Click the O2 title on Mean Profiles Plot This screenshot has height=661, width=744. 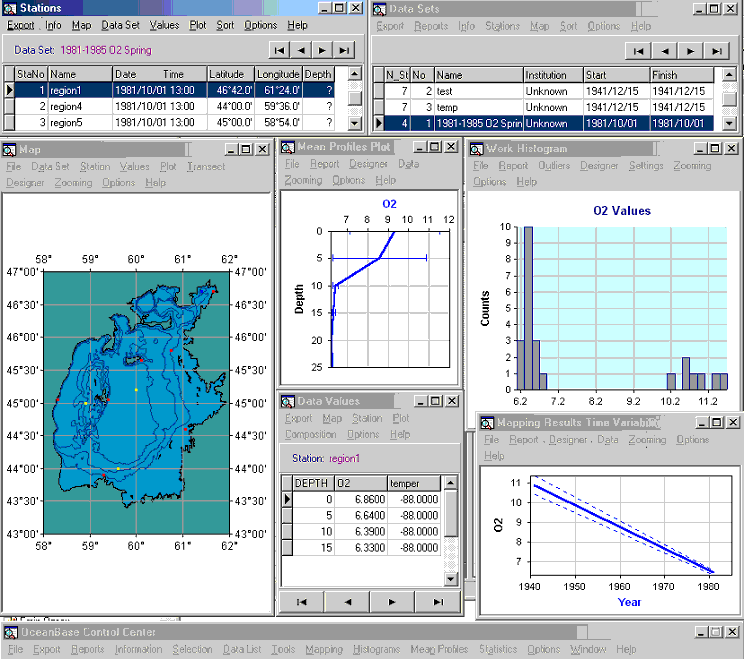click(x=389, y=205)
